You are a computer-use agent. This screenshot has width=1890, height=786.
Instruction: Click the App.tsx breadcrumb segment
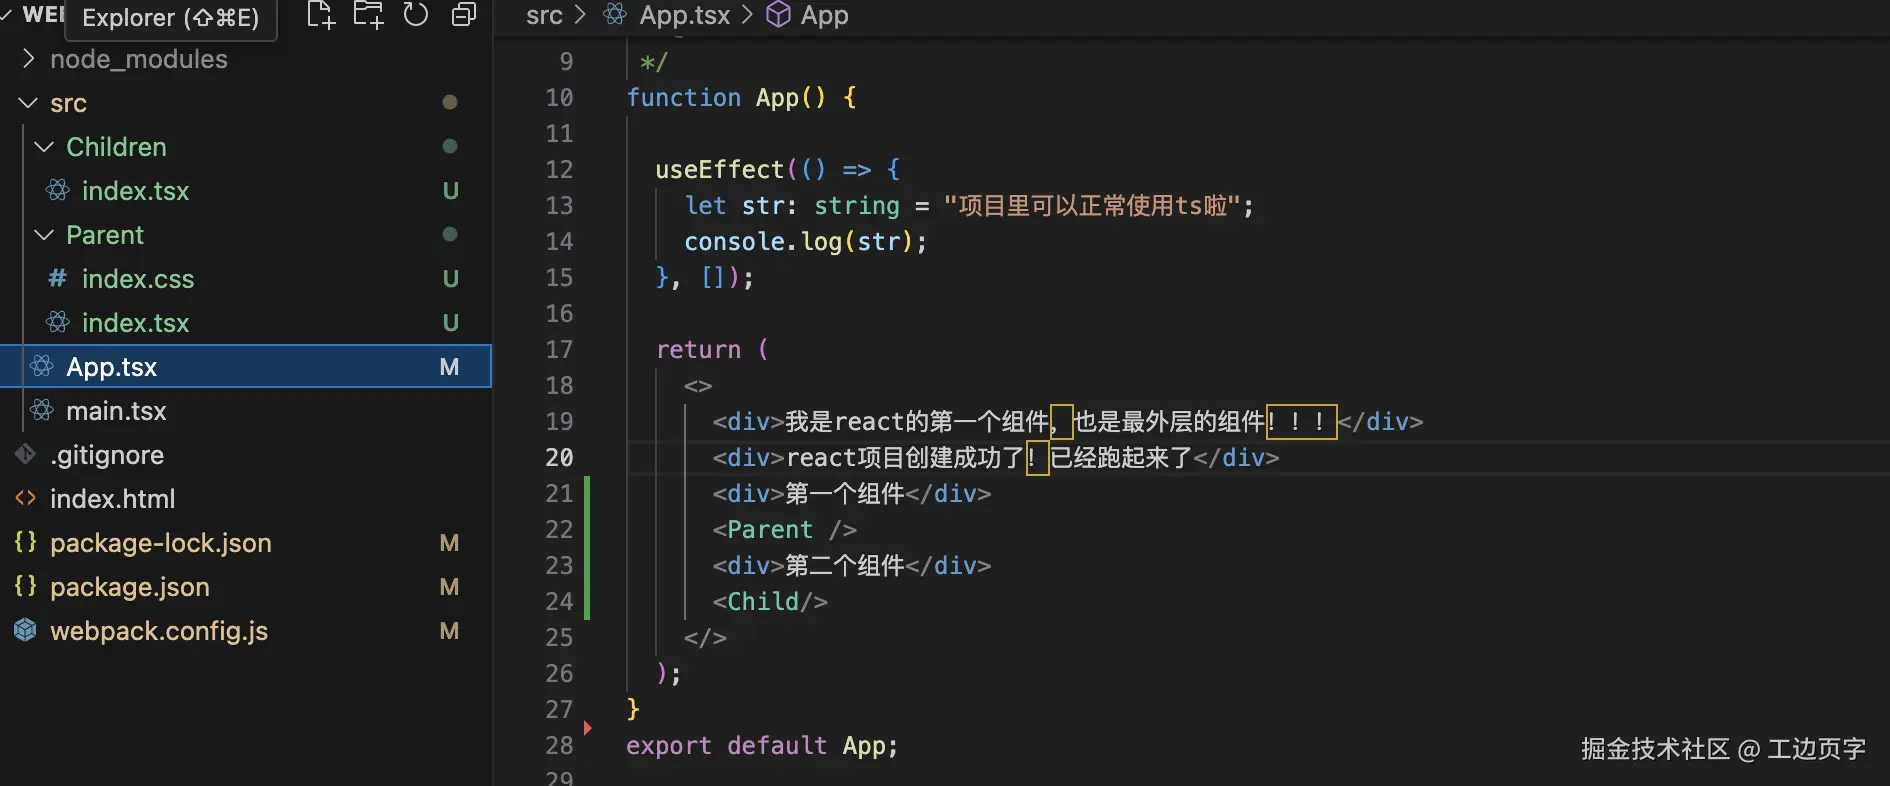click(684, 15)
